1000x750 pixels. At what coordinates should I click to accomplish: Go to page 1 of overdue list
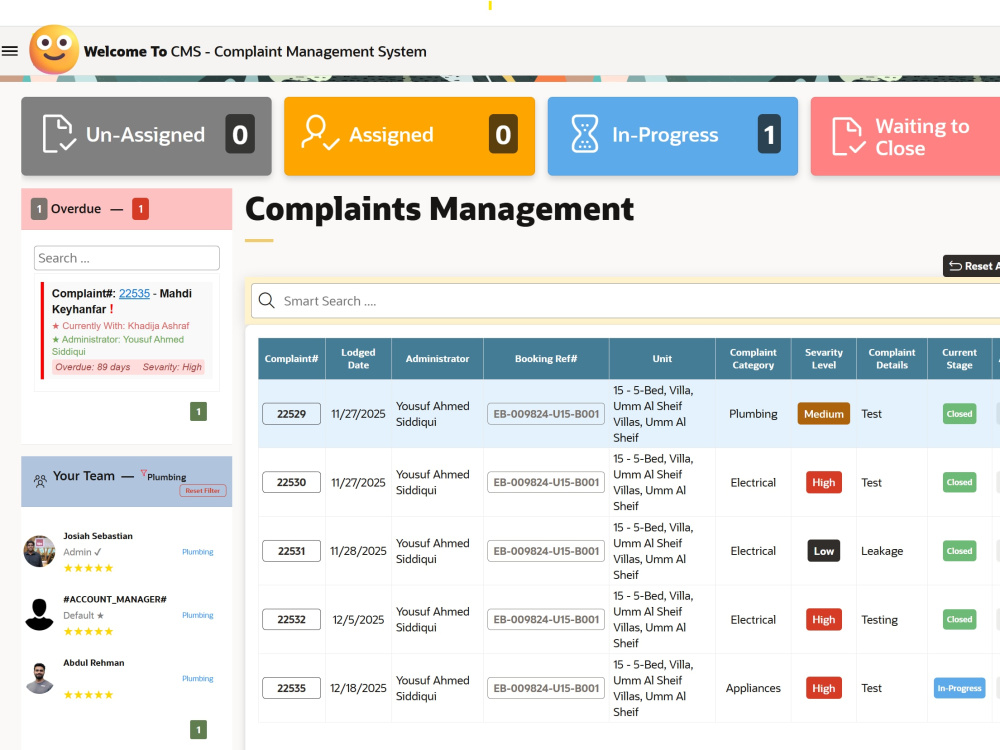(x=198, y=411)
